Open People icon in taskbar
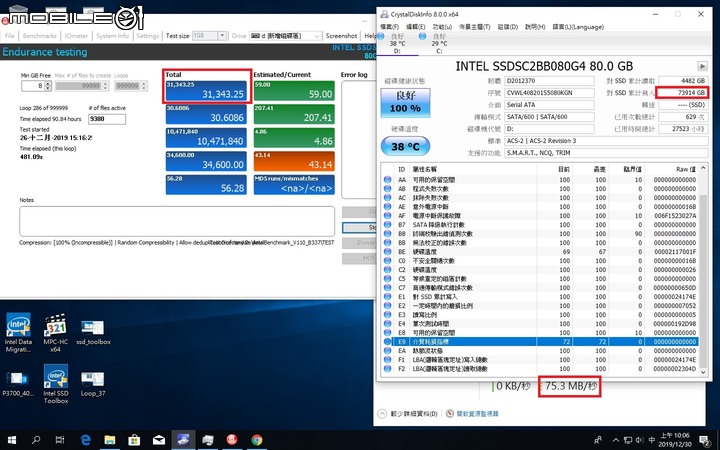The image size is (720, 450). point(598,440)
